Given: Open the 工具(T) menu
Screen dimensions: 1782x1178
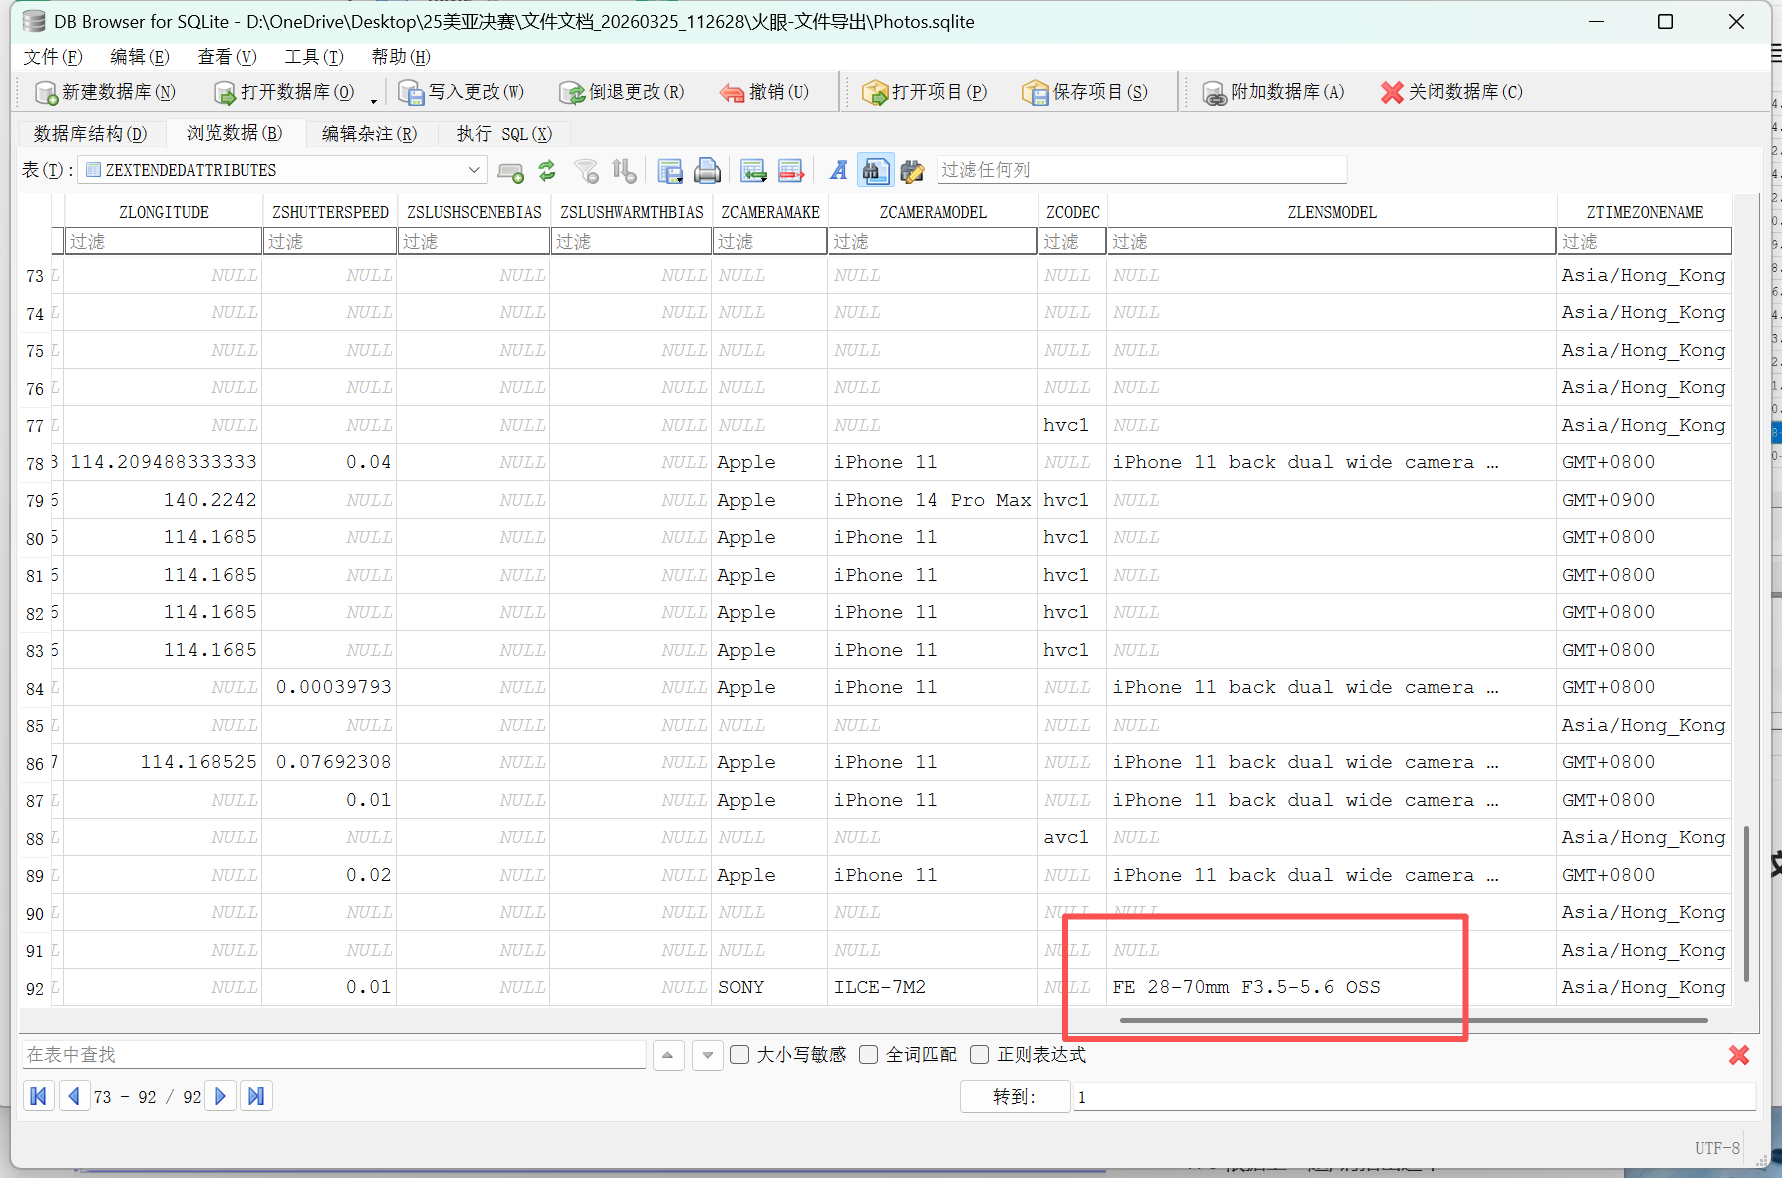Looking at the screenshot, I should [314, 57].
